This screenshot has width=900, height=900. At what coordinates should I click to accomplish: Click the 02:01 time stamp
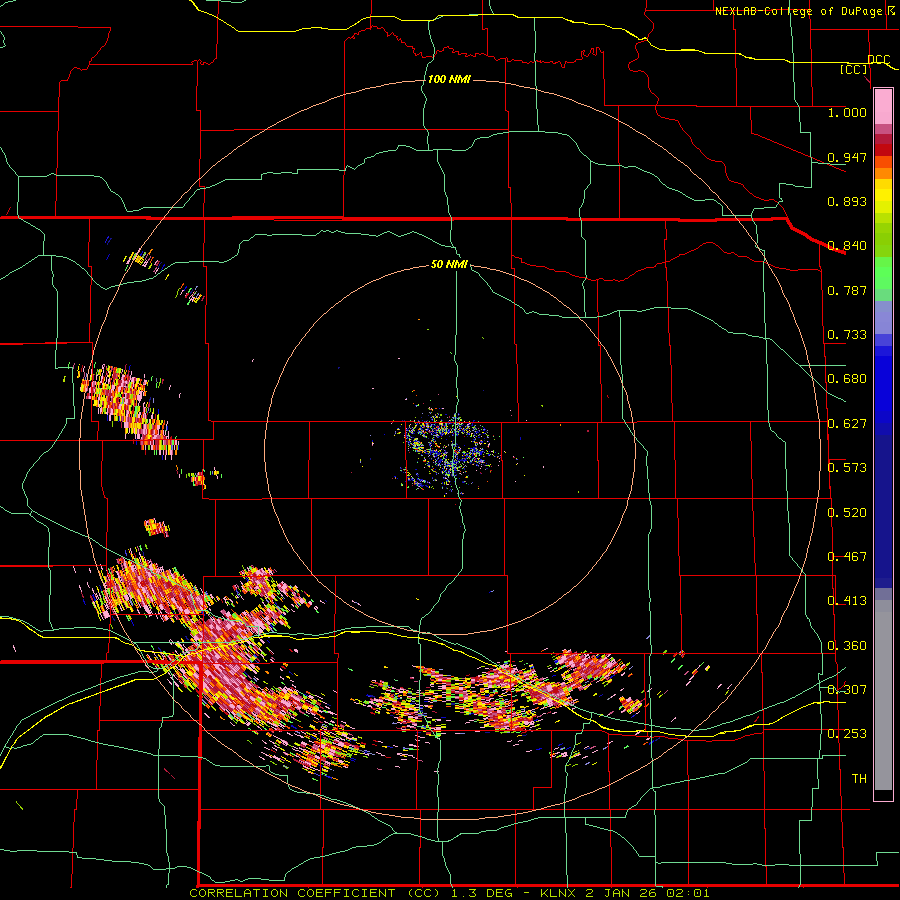pyautogui.click(x=688, y=893)
